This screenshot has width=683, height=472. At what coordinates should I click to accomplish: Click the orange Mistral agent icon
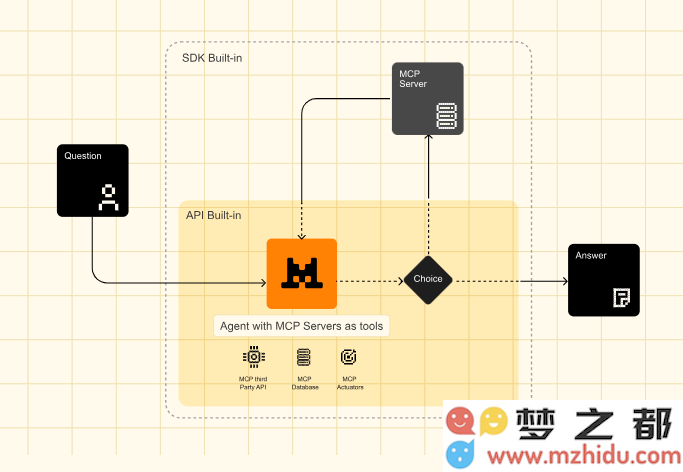[x=301, y=274]
